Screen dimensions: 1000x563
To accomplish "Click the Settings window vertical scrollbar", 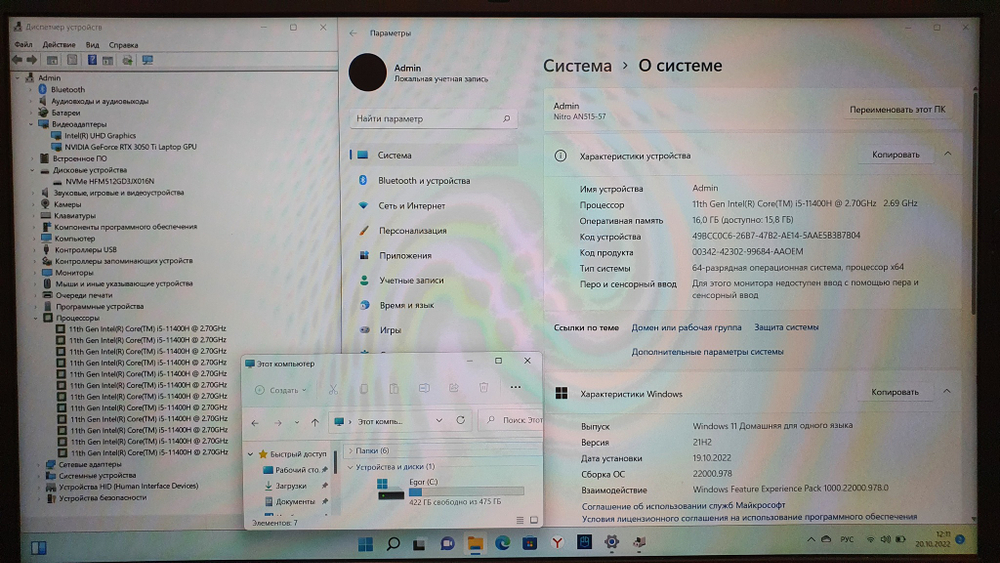I will tap(974, 204).
